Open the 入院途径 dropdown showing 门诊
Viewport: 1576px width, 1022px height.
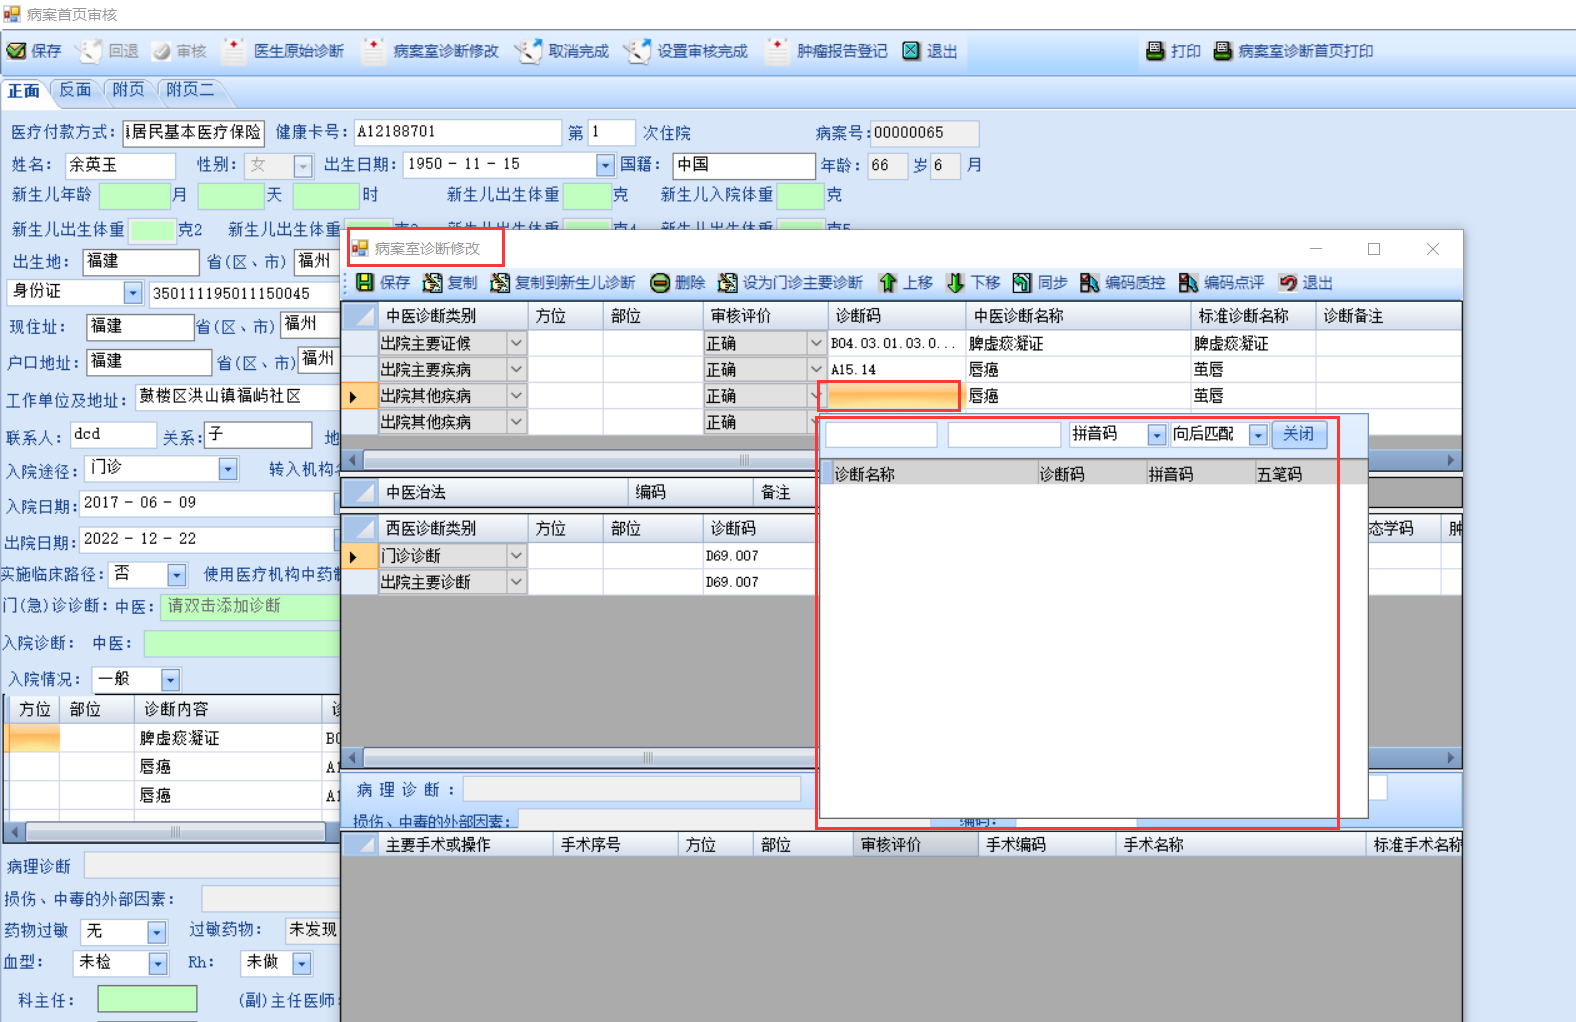[228, 469]
